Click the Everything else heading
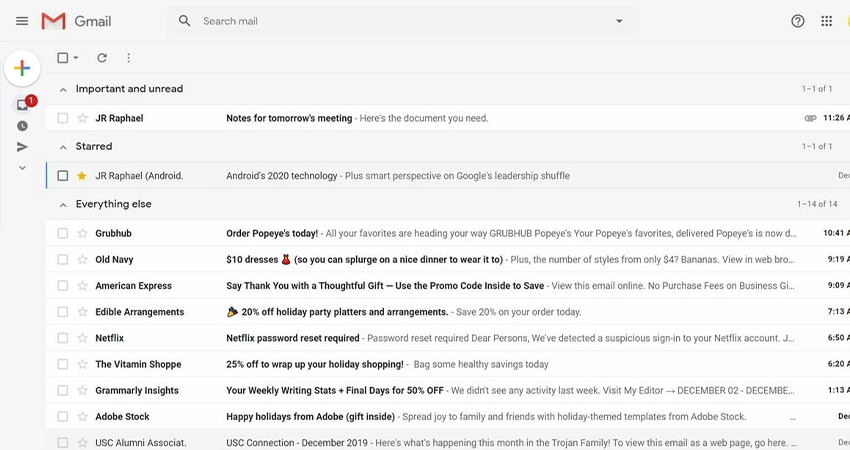The image size is (850, 450). pyautogui.click(x=113, y=204)
